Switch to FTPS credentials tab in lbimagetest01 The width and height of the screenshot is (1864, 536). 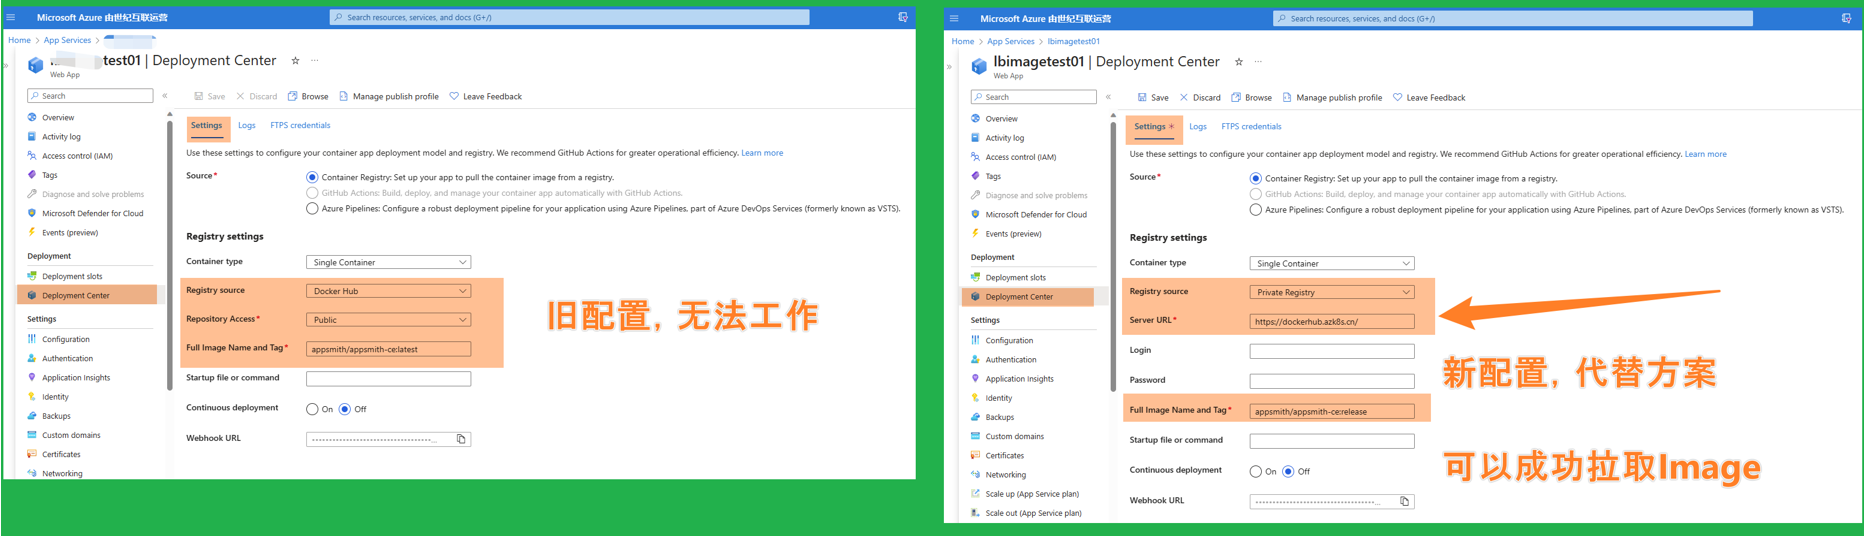(1251, 127)
